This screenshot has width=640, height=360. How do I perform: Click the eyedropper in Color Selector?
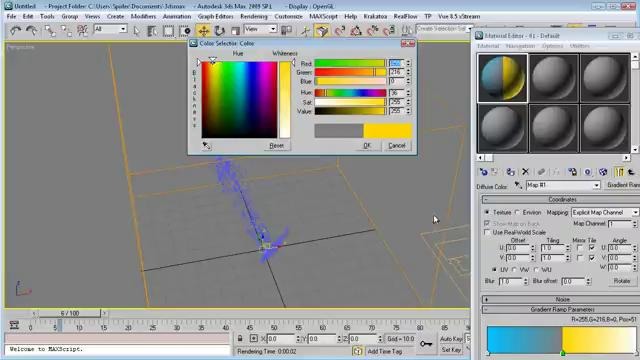(x=207, y=145)
